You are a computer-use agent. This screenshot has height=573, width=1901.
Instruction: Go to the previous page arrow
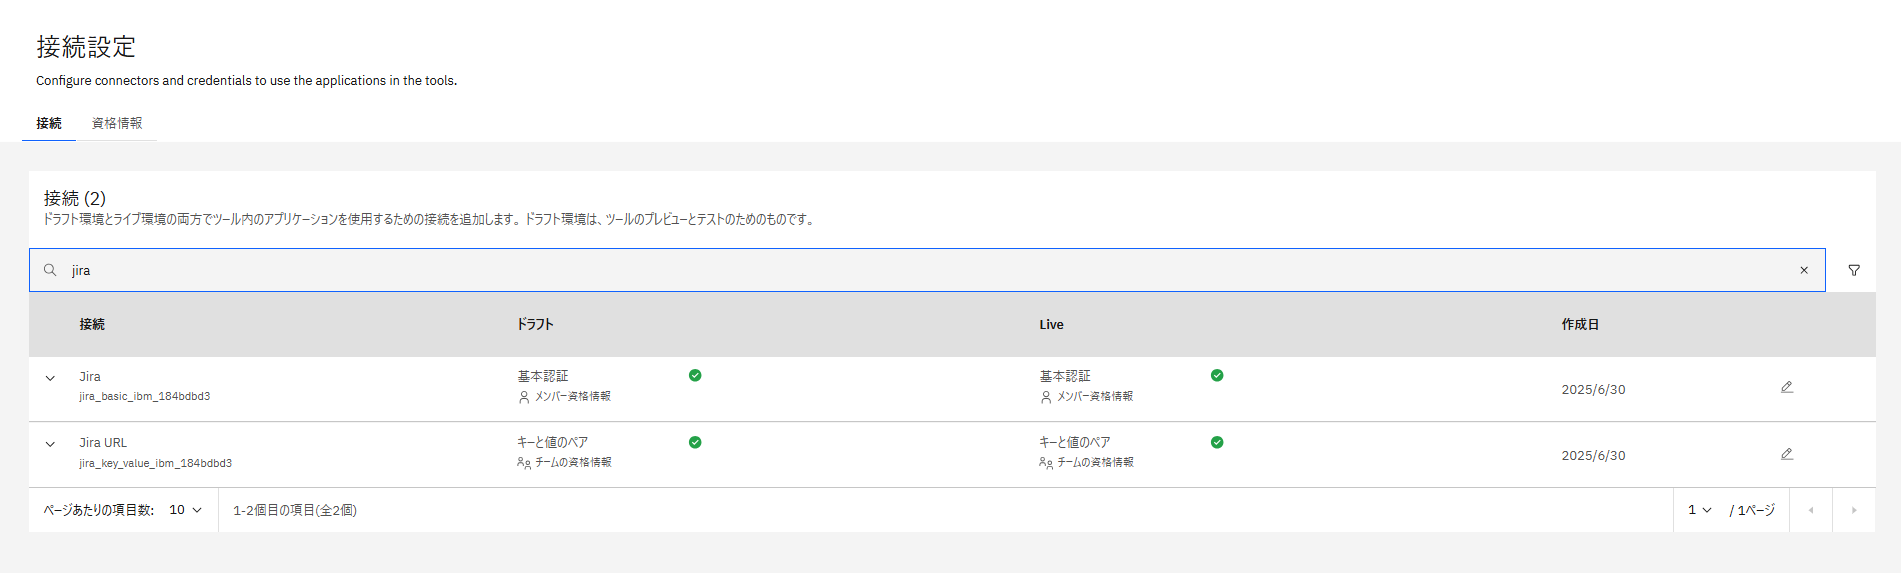click(x=1810, y=510)
